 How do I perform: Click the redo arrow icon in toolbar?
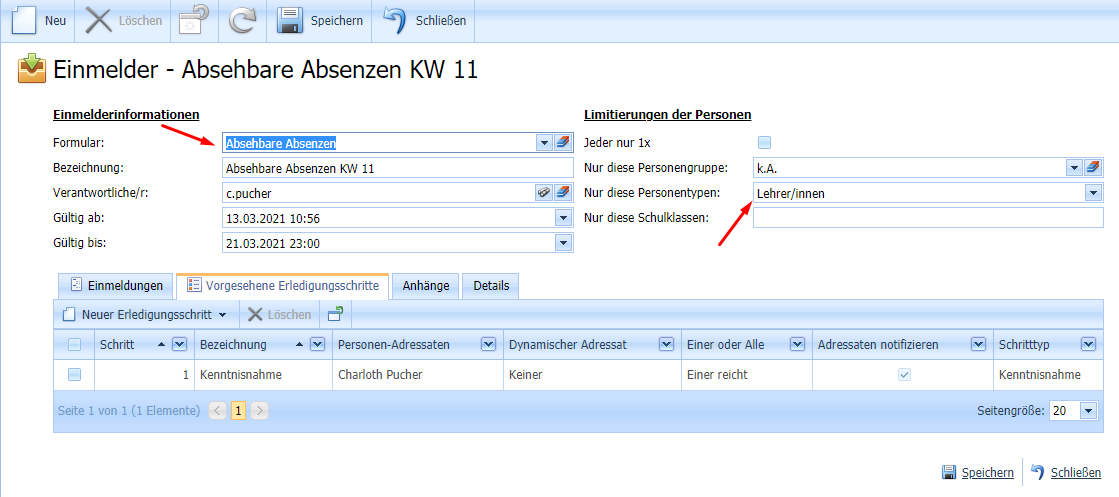click(243, 21)
